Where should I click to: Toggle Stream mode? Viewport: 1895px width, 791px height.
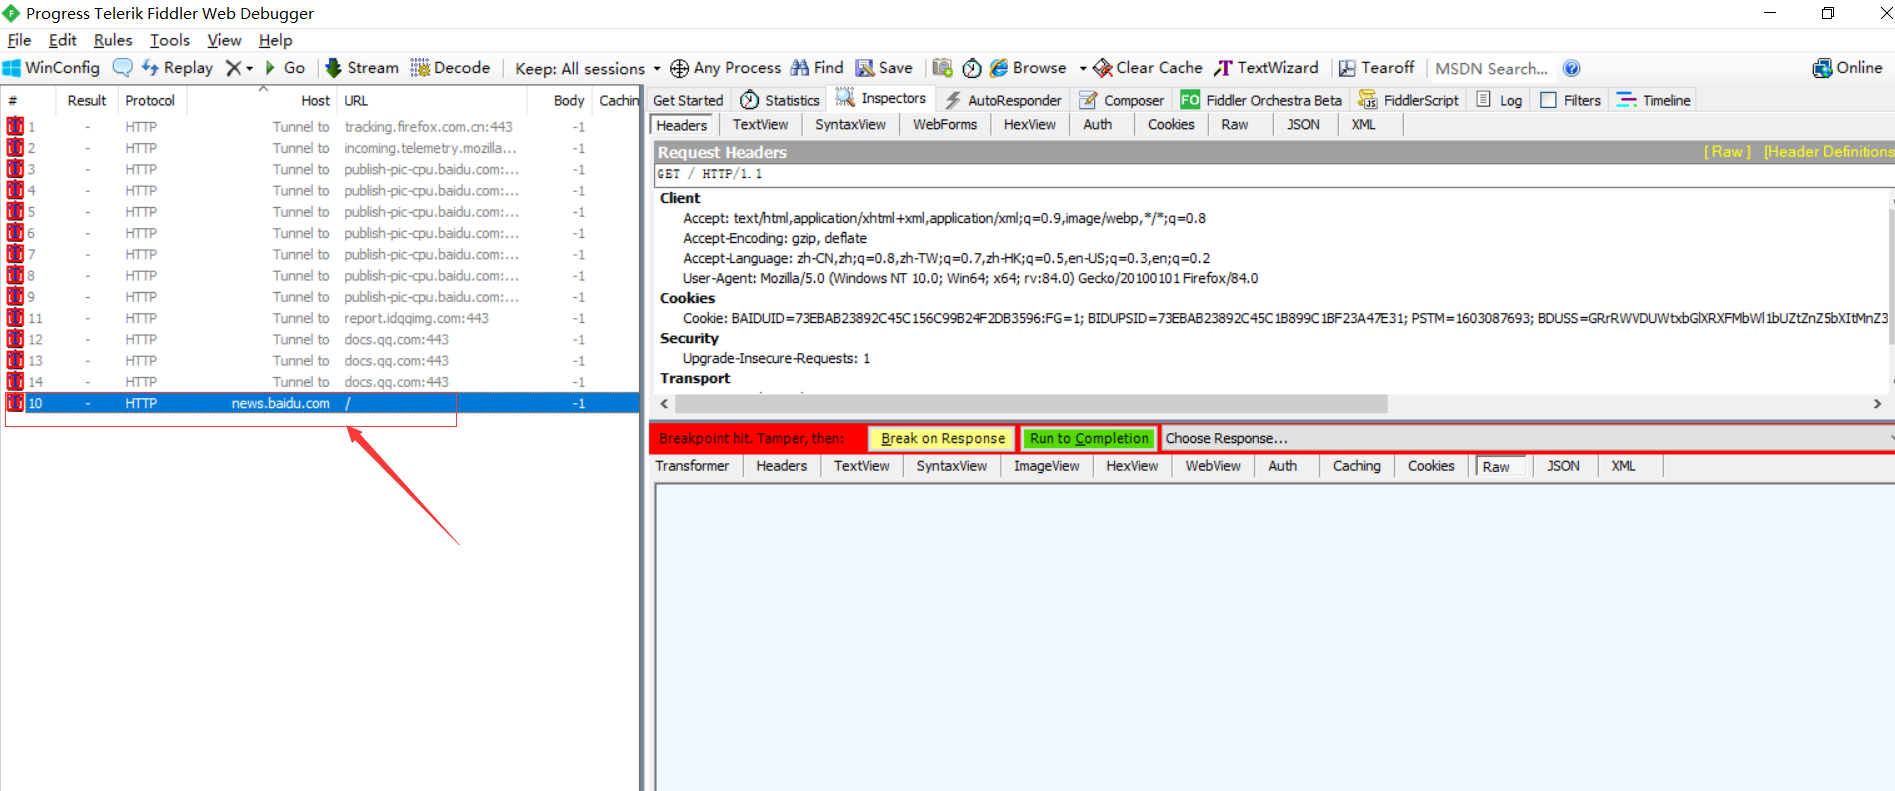362,68
